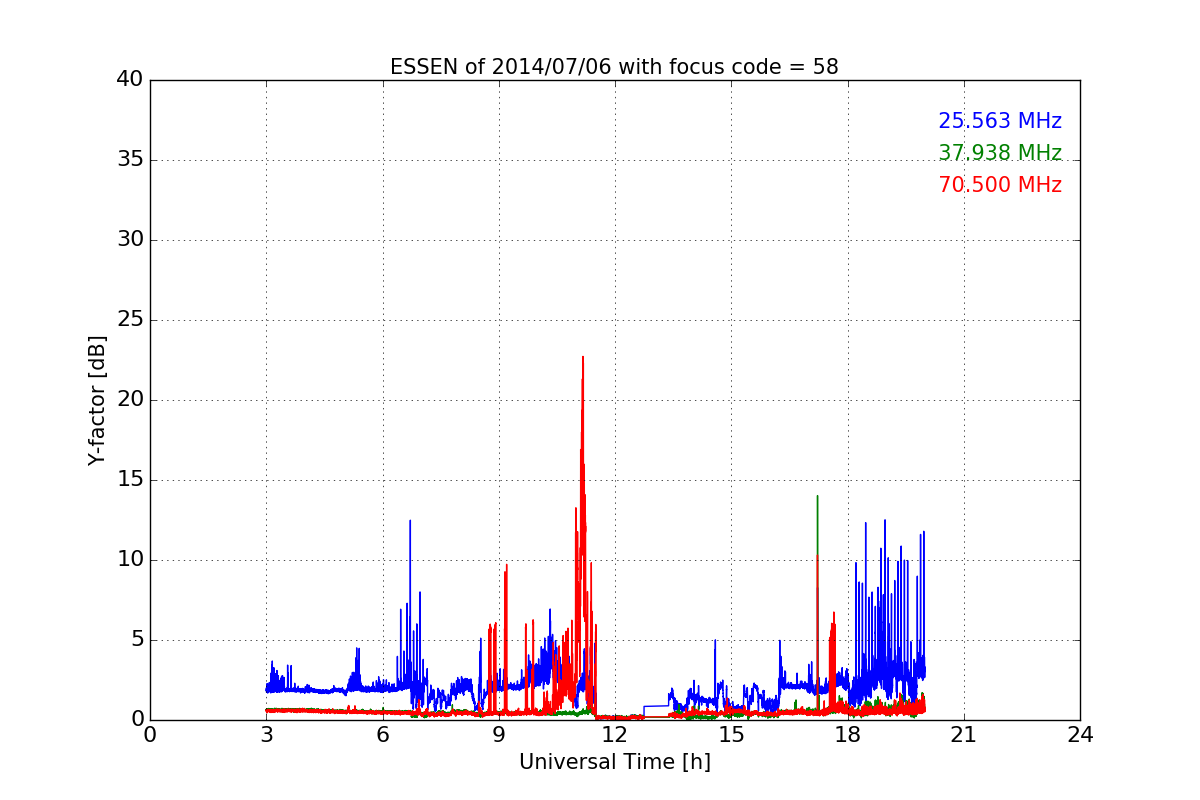Click the plot title "ESSEN of 2014/07/06 with focus code = 58"
This screenshot has width=1200, height=800.
pyautogui.click(x=614, y=67)
